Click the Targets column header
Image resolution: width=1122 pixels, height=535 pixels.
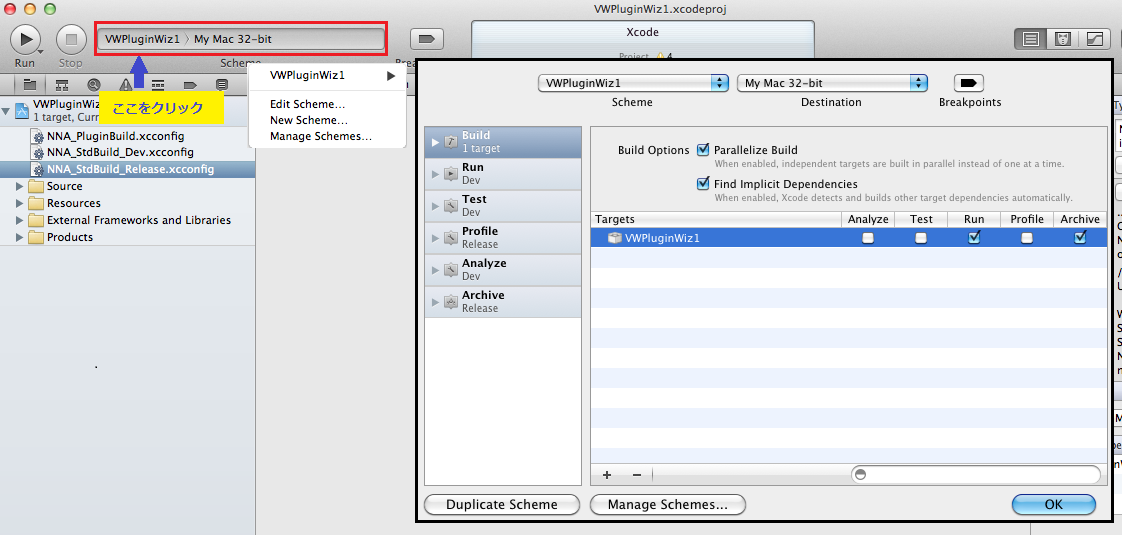(x=716, y=220)
